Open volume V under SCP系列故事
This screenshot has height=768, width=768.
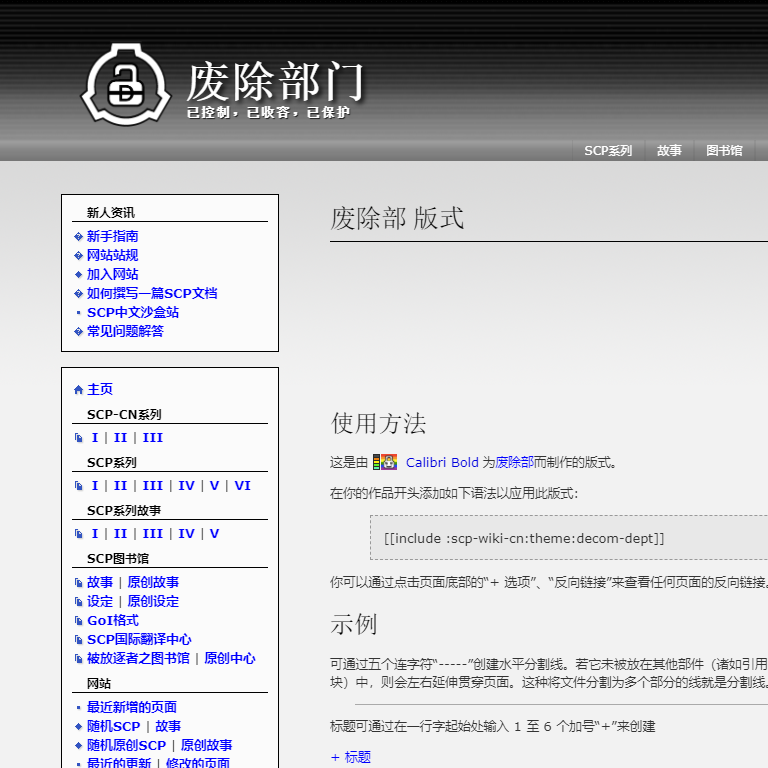coord(214,534)
